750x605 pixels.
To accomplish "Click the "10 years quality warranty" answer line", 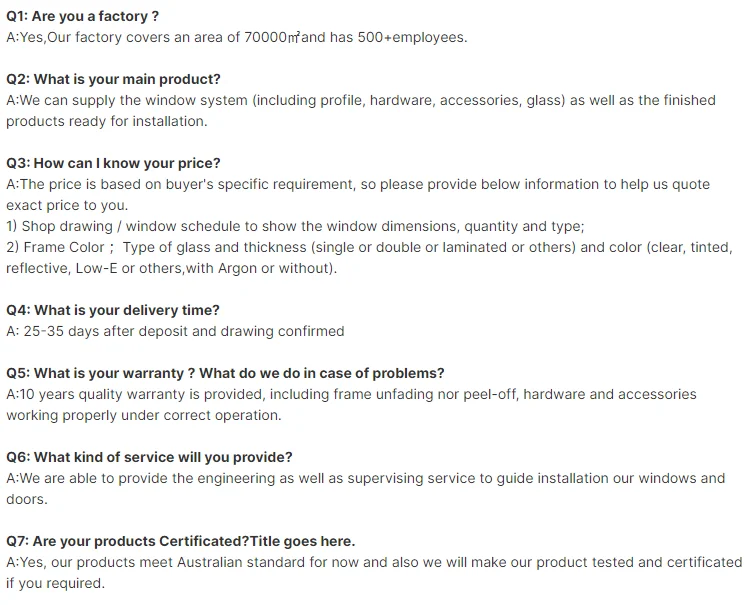I will click(x=351, y=394).
